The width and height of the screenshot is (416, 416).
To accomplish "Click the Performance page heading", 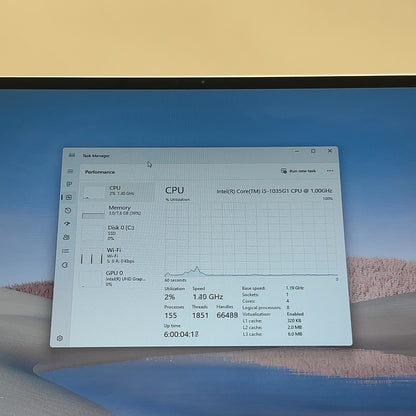I will (x=100, y=172).
